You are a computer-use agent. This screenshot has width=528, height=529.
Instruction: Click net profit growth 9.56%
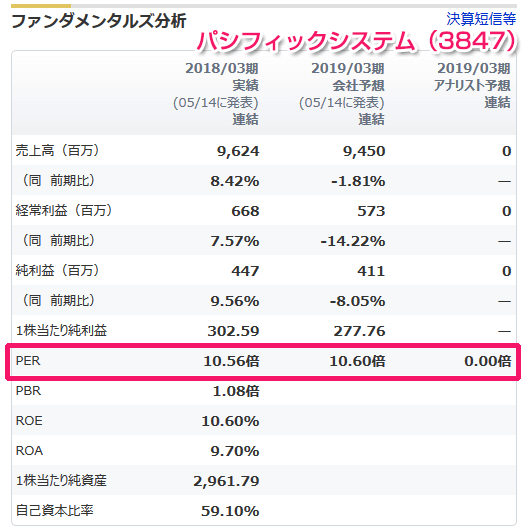click(235, 301)
